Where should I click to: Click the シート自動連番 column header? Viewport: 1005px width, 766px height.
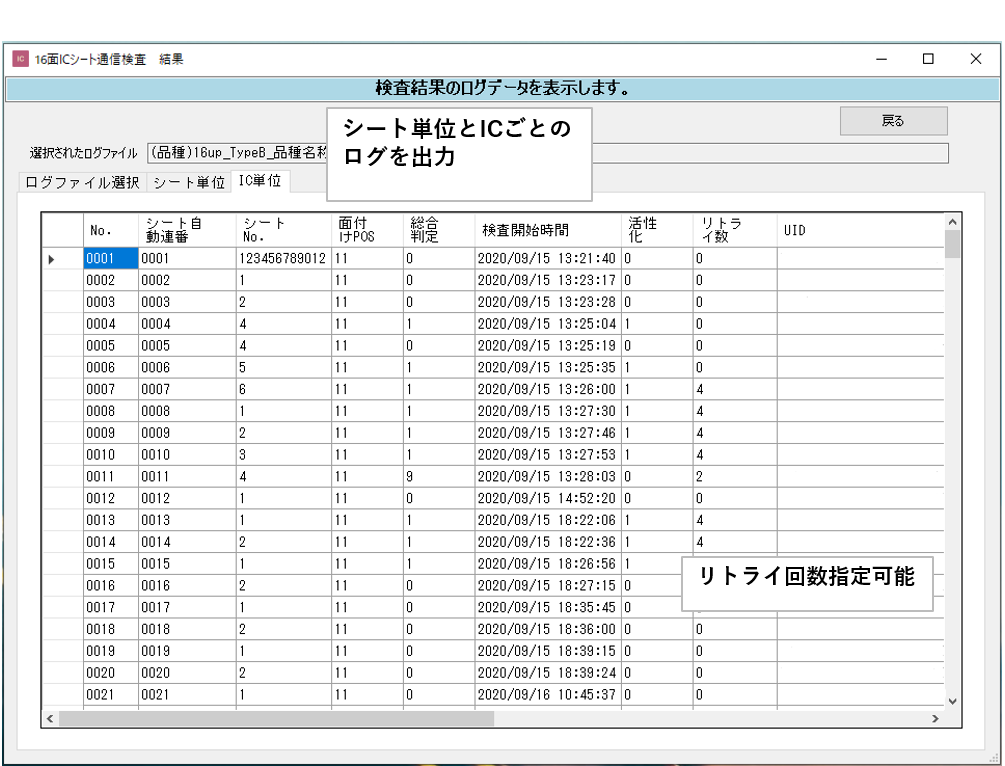187,230
